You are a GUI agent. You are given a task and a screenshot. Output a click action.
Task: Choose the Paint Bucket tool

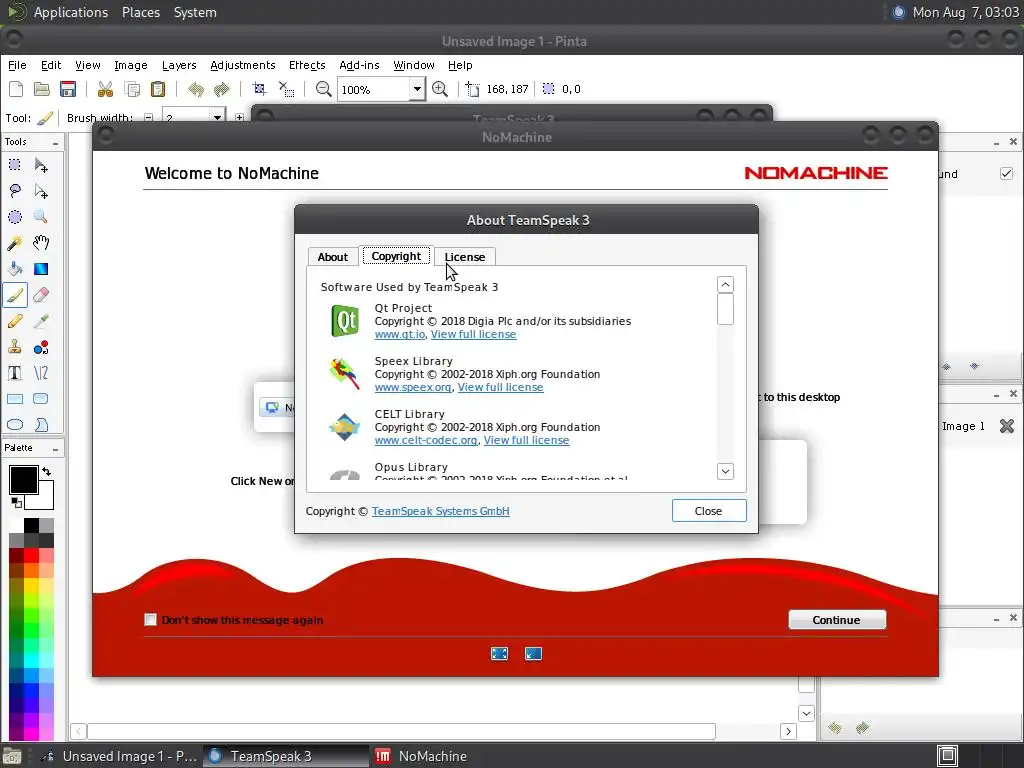coord(14,269)
